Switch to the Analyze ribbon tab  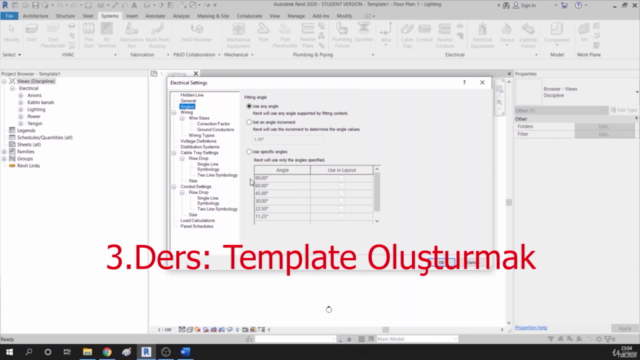click(x=181, y=16)
